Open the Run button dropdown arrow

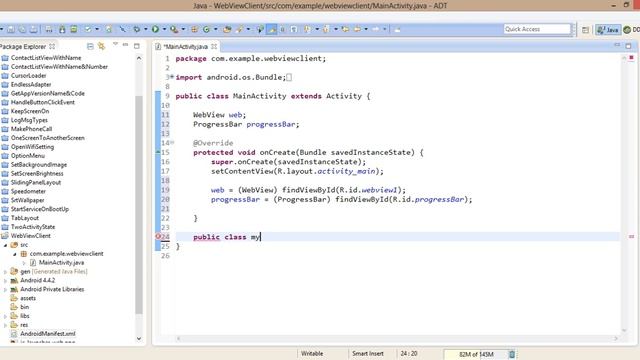pyautogui.click(x=164, y=29)
